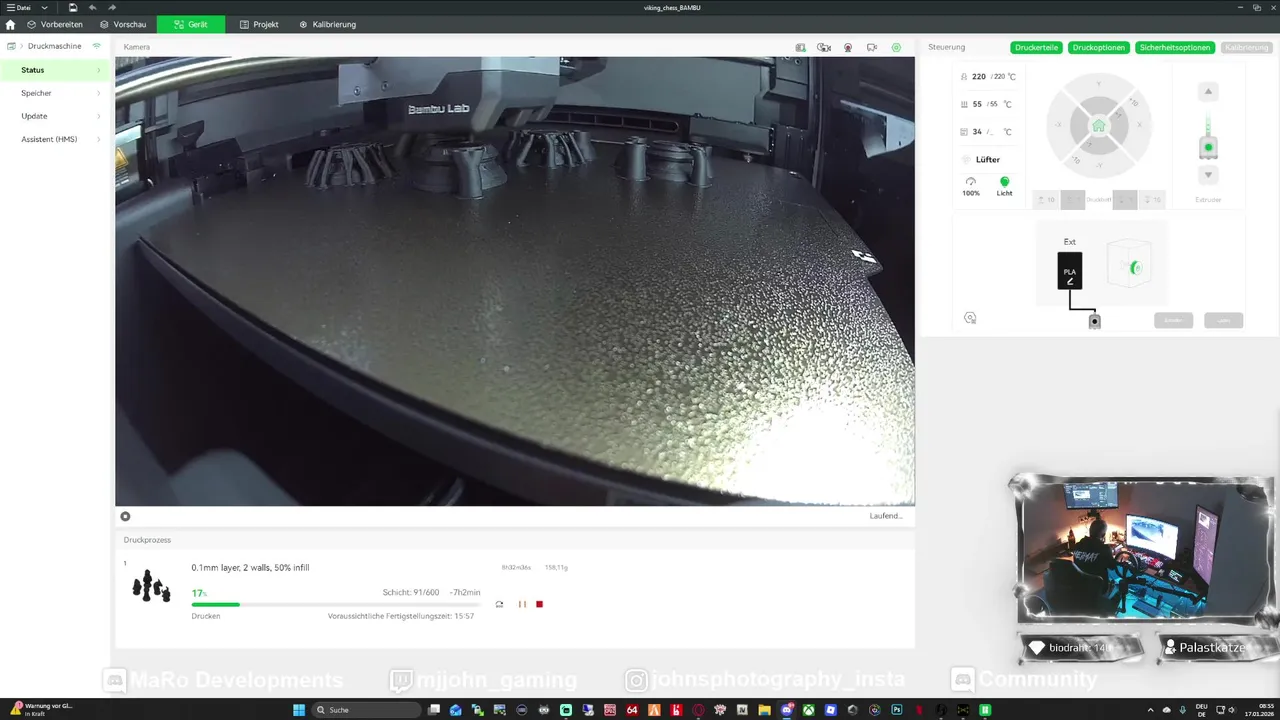This screenshot has width=1280, height=720.
Task: Click the taskbar Suche search box
Action: tap(366, 710)
